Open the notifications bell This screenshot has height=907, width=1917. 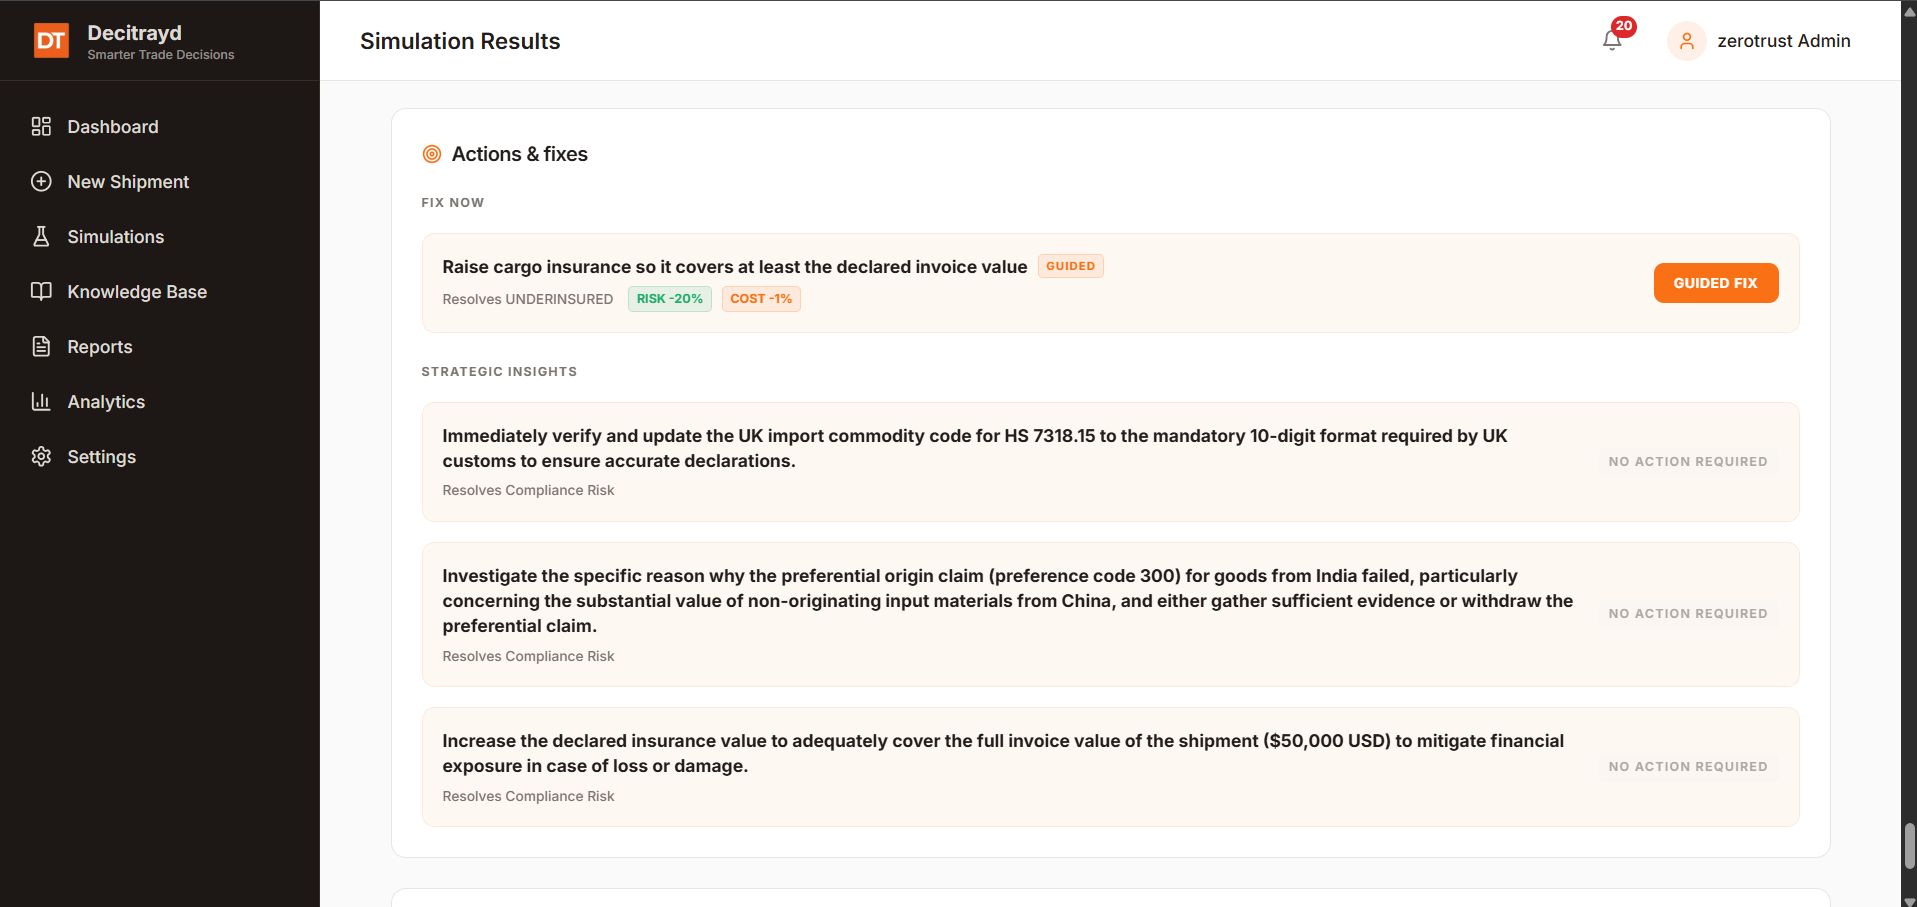coord(1611,41)
